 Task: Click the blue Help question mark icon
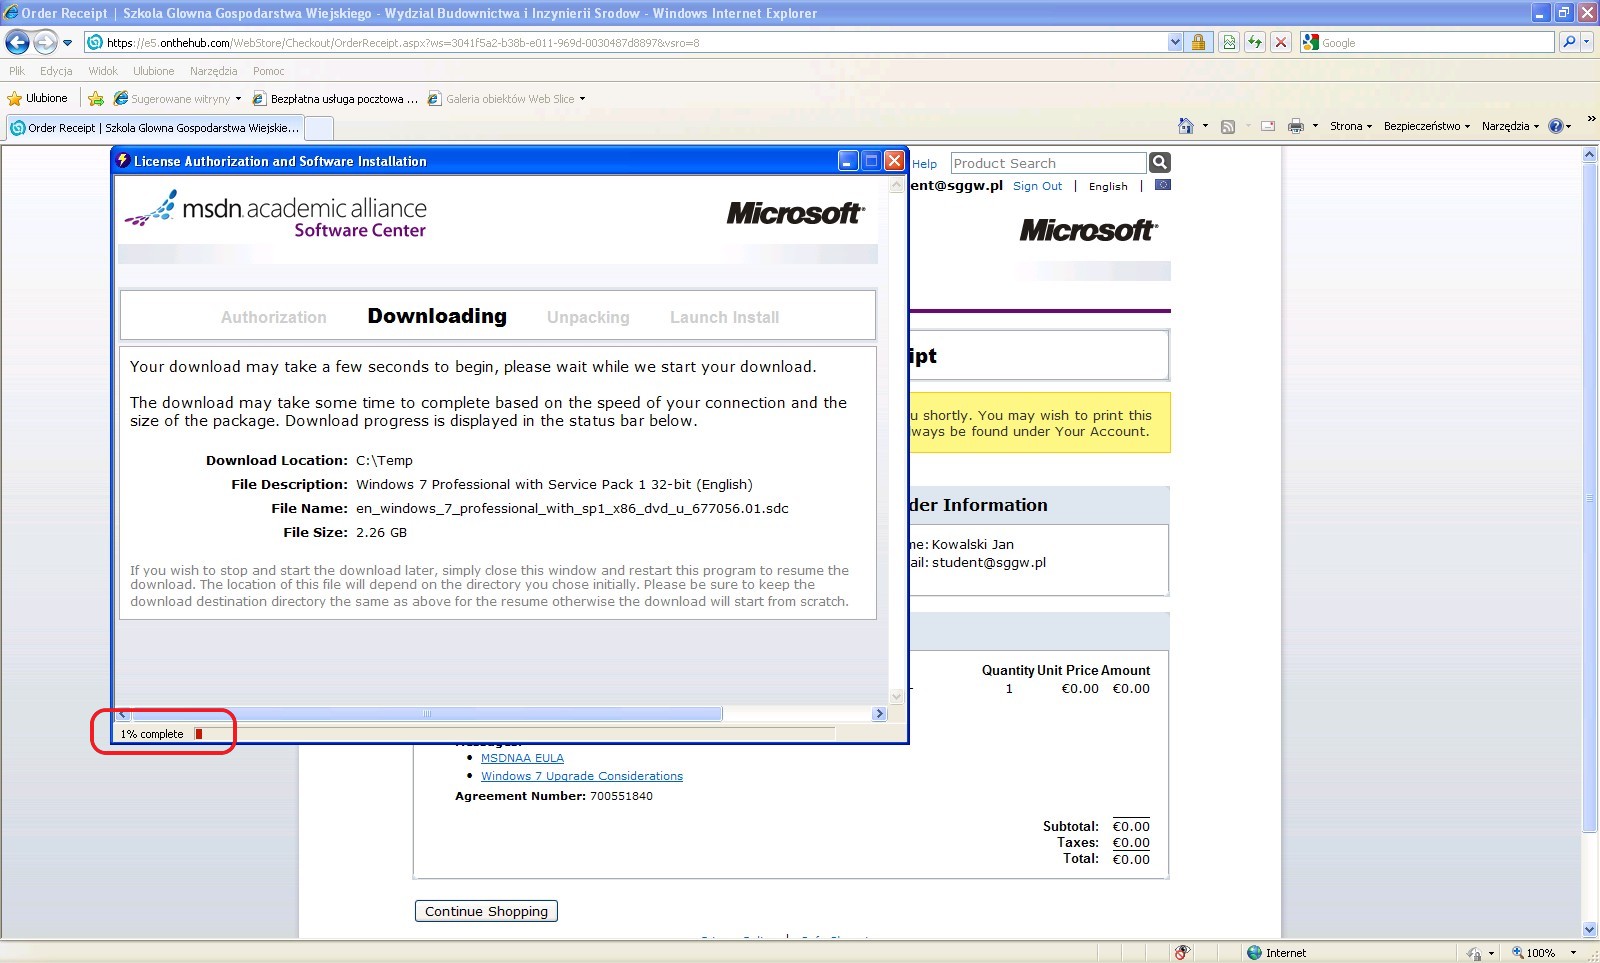click(1556, 126)
